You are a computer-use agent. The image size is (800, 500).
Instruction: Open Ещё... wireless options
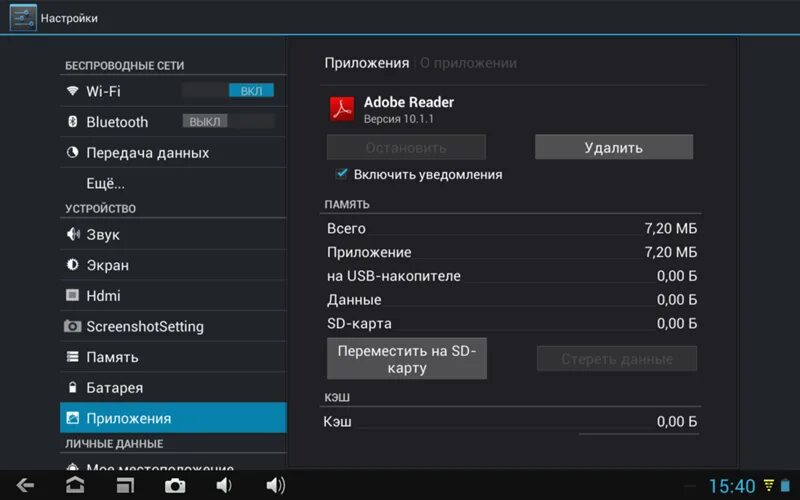pos(173,183)
